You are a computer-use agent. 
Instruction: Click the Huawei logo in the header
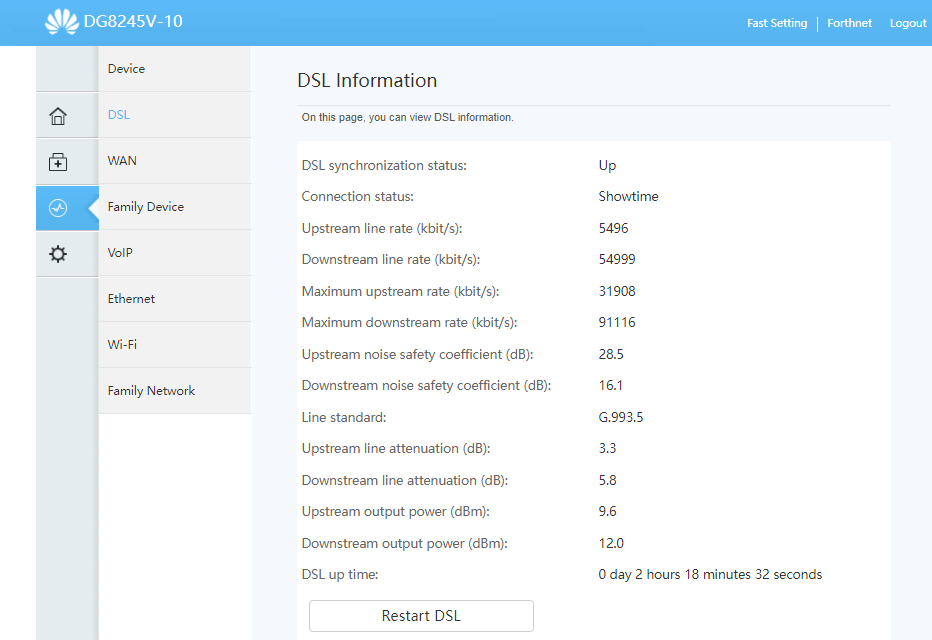pos(61,22)
